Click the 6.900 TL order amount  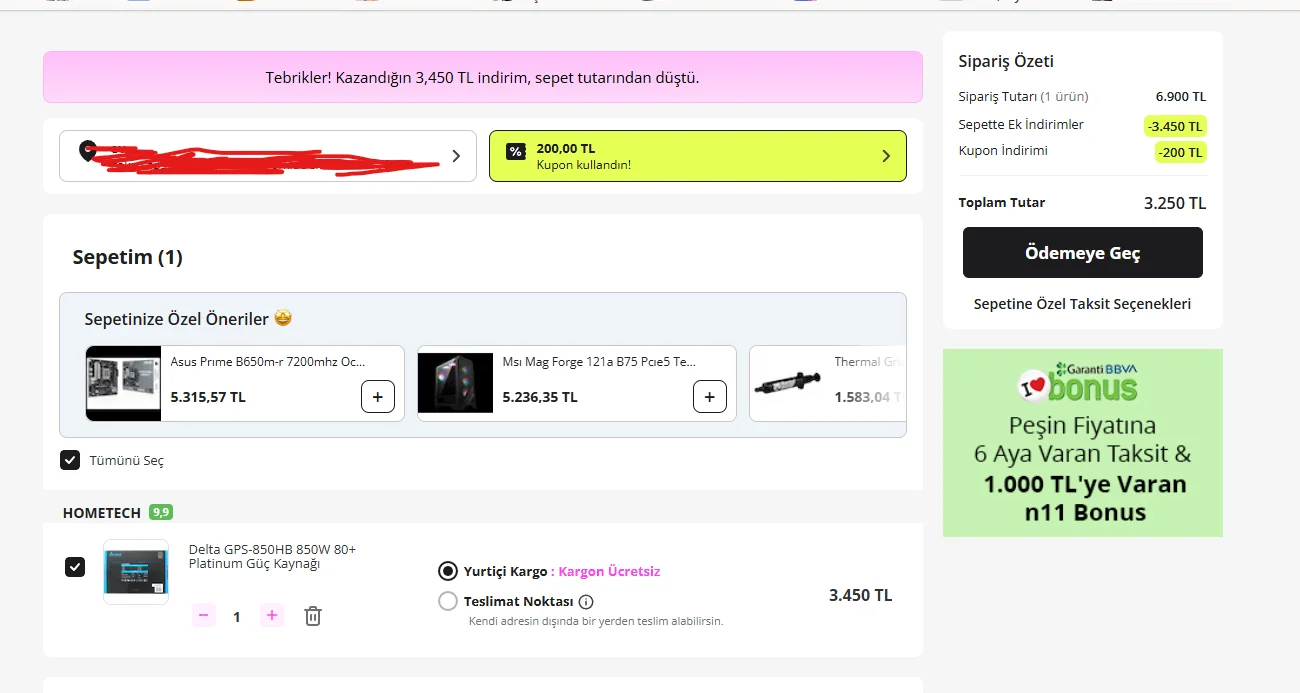tap(1181, 97)
